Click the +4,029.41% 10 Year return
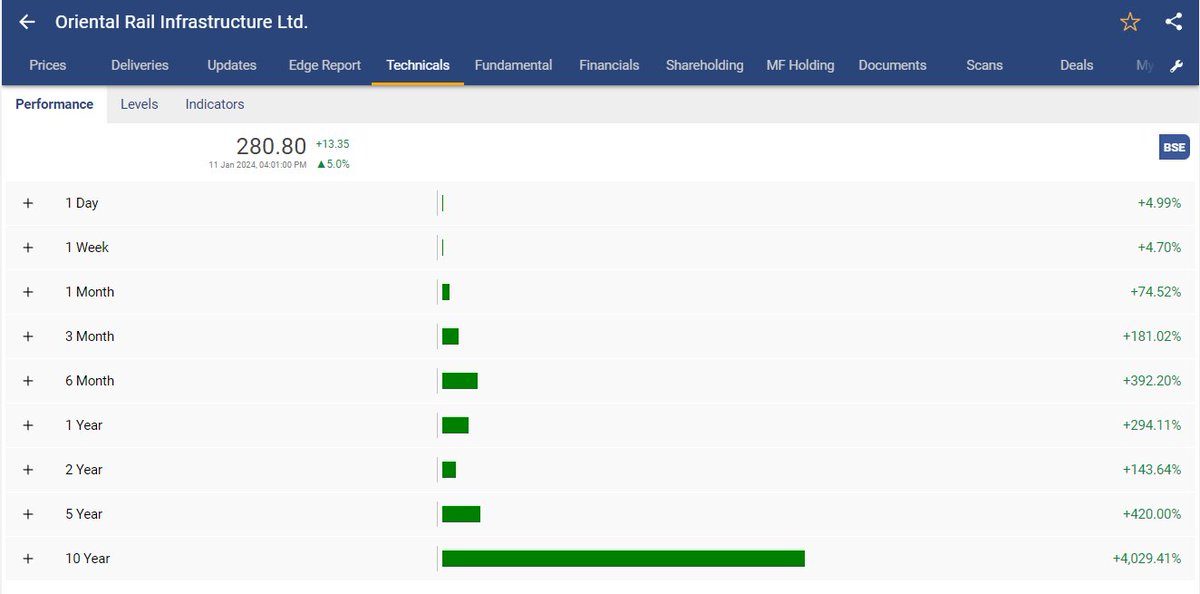This screenshot has height=594, width=1200. (x=1147, y=558)
